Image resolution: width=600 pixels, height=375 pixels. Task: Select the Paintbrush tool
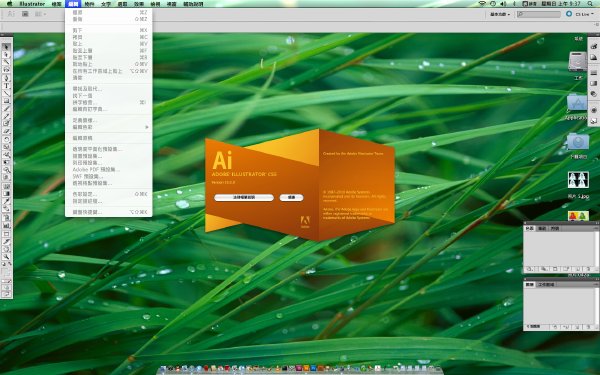[x=6, y=109]
